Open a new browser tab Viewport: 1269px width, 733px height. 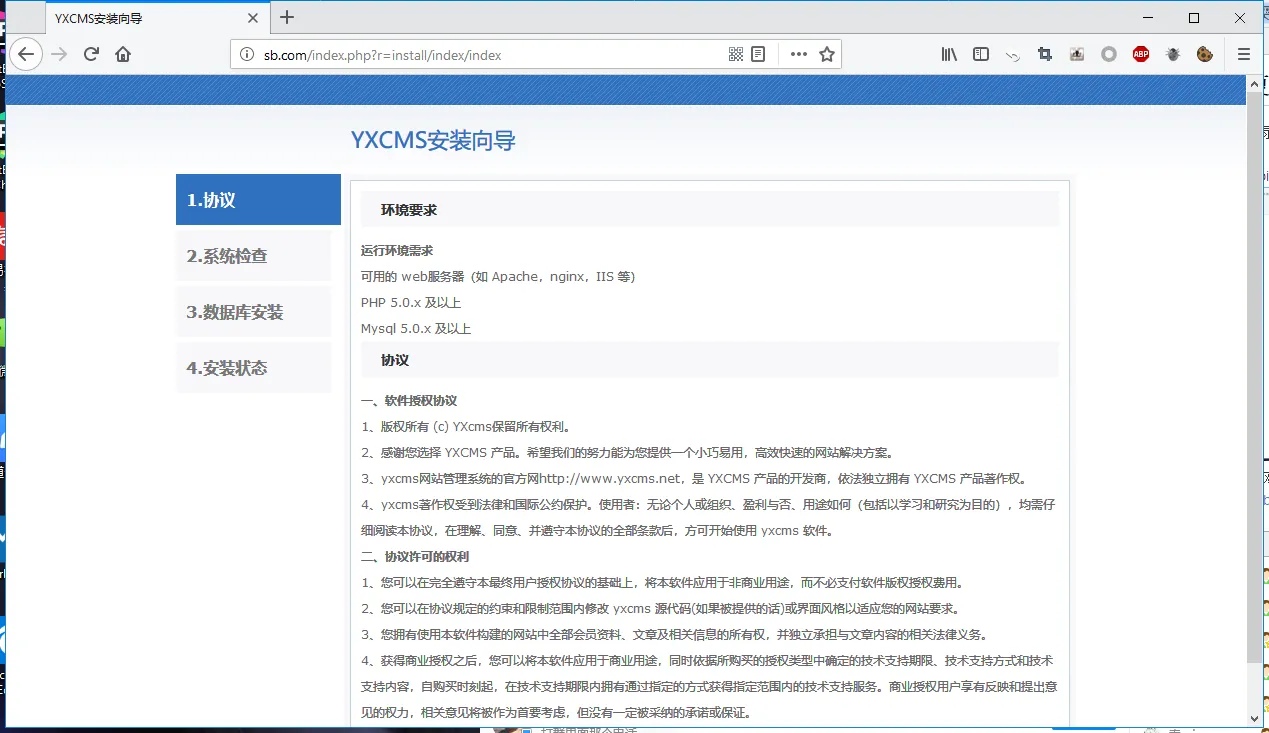(287, 17)
